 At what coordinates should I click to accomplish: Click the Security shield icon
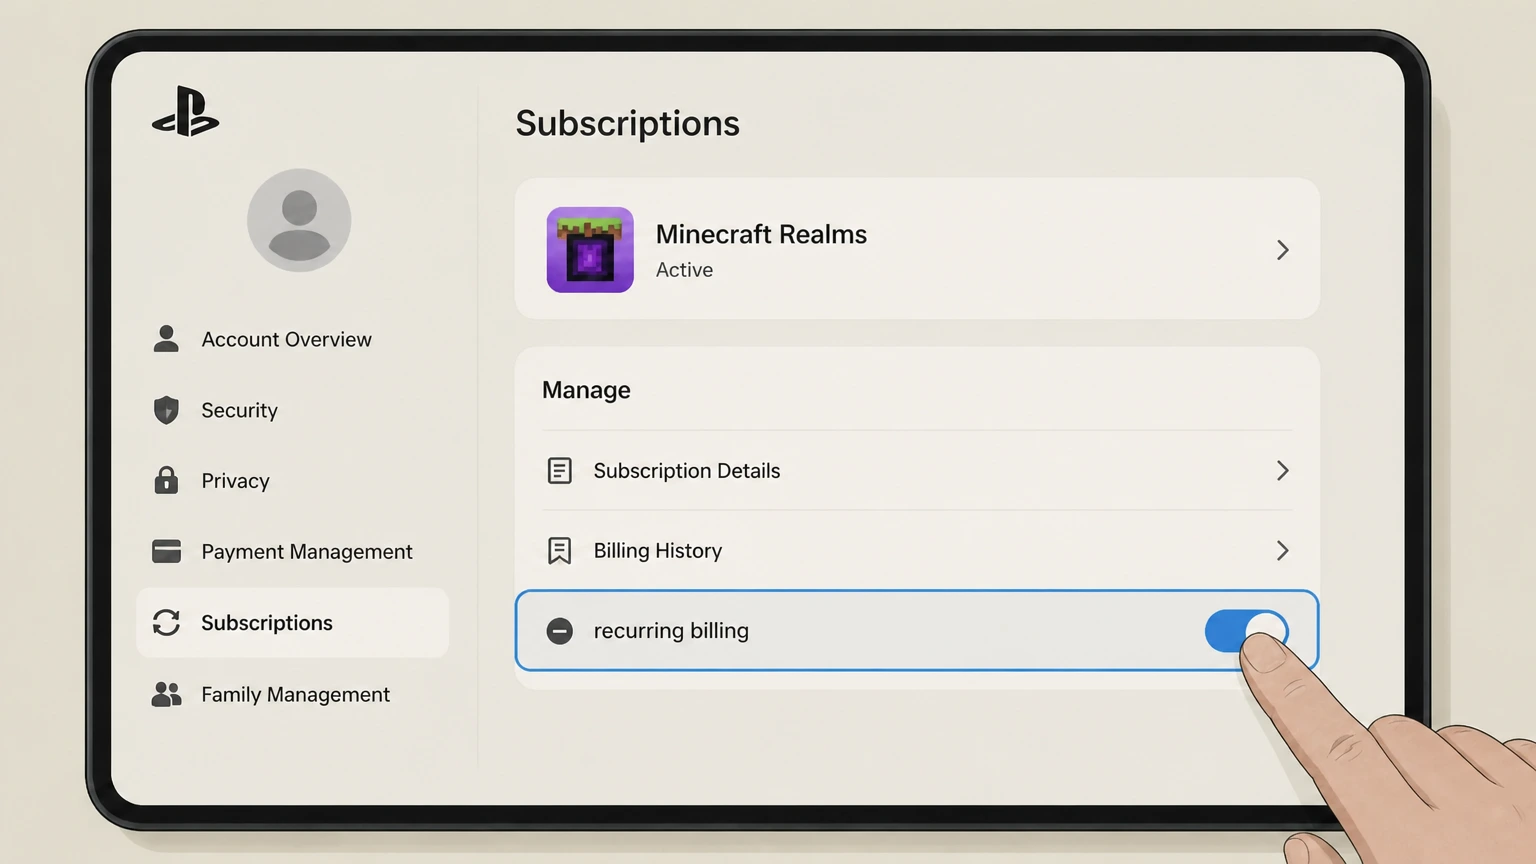(166, 410)
